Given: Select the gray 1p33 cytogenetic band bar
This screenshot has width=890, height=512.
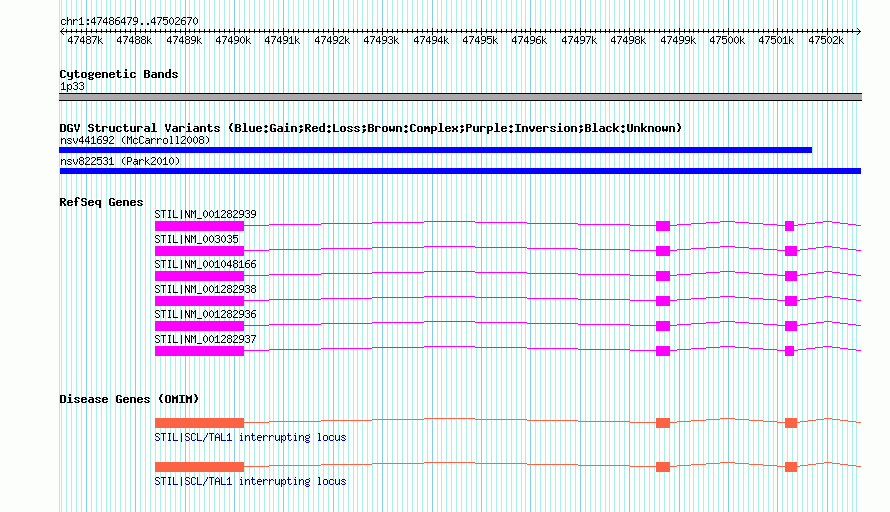Looking at the screenshot, I should pos(460,97).
